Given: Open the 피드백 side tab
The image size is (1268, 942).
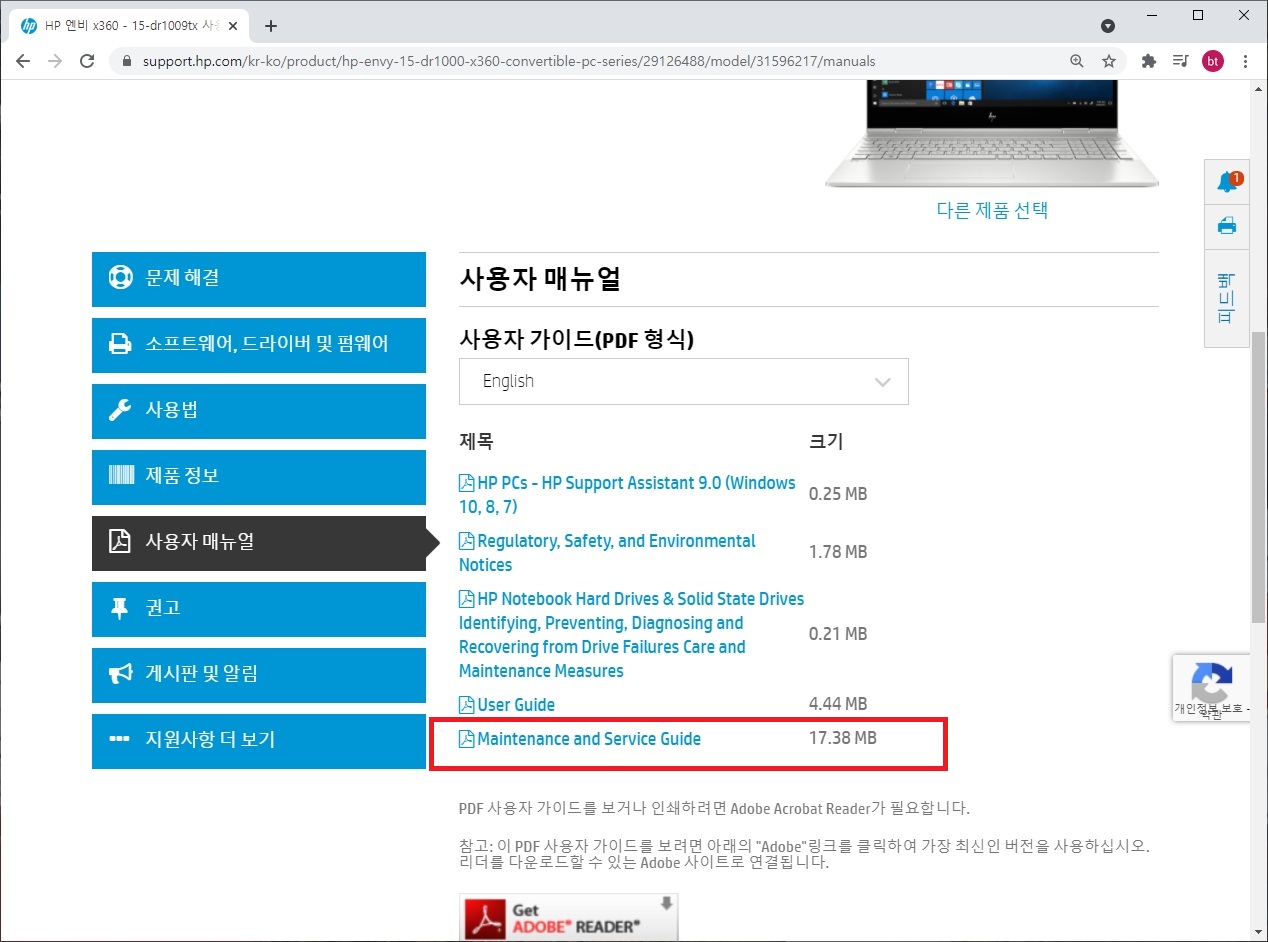Looking at the screenshot, I should click(1227, 298).
